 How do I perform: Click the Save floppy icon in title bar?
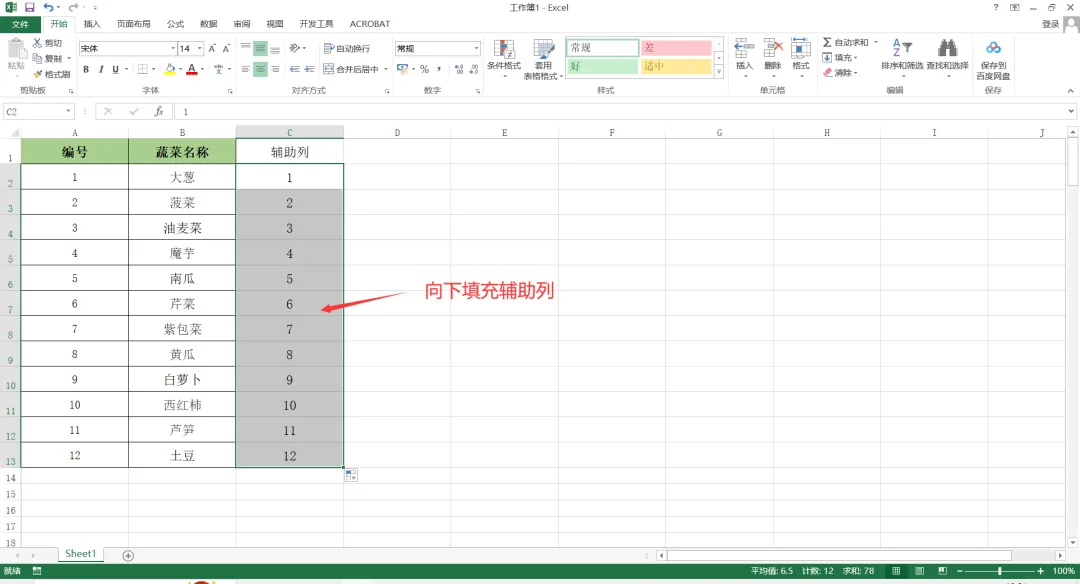[30, 8]
